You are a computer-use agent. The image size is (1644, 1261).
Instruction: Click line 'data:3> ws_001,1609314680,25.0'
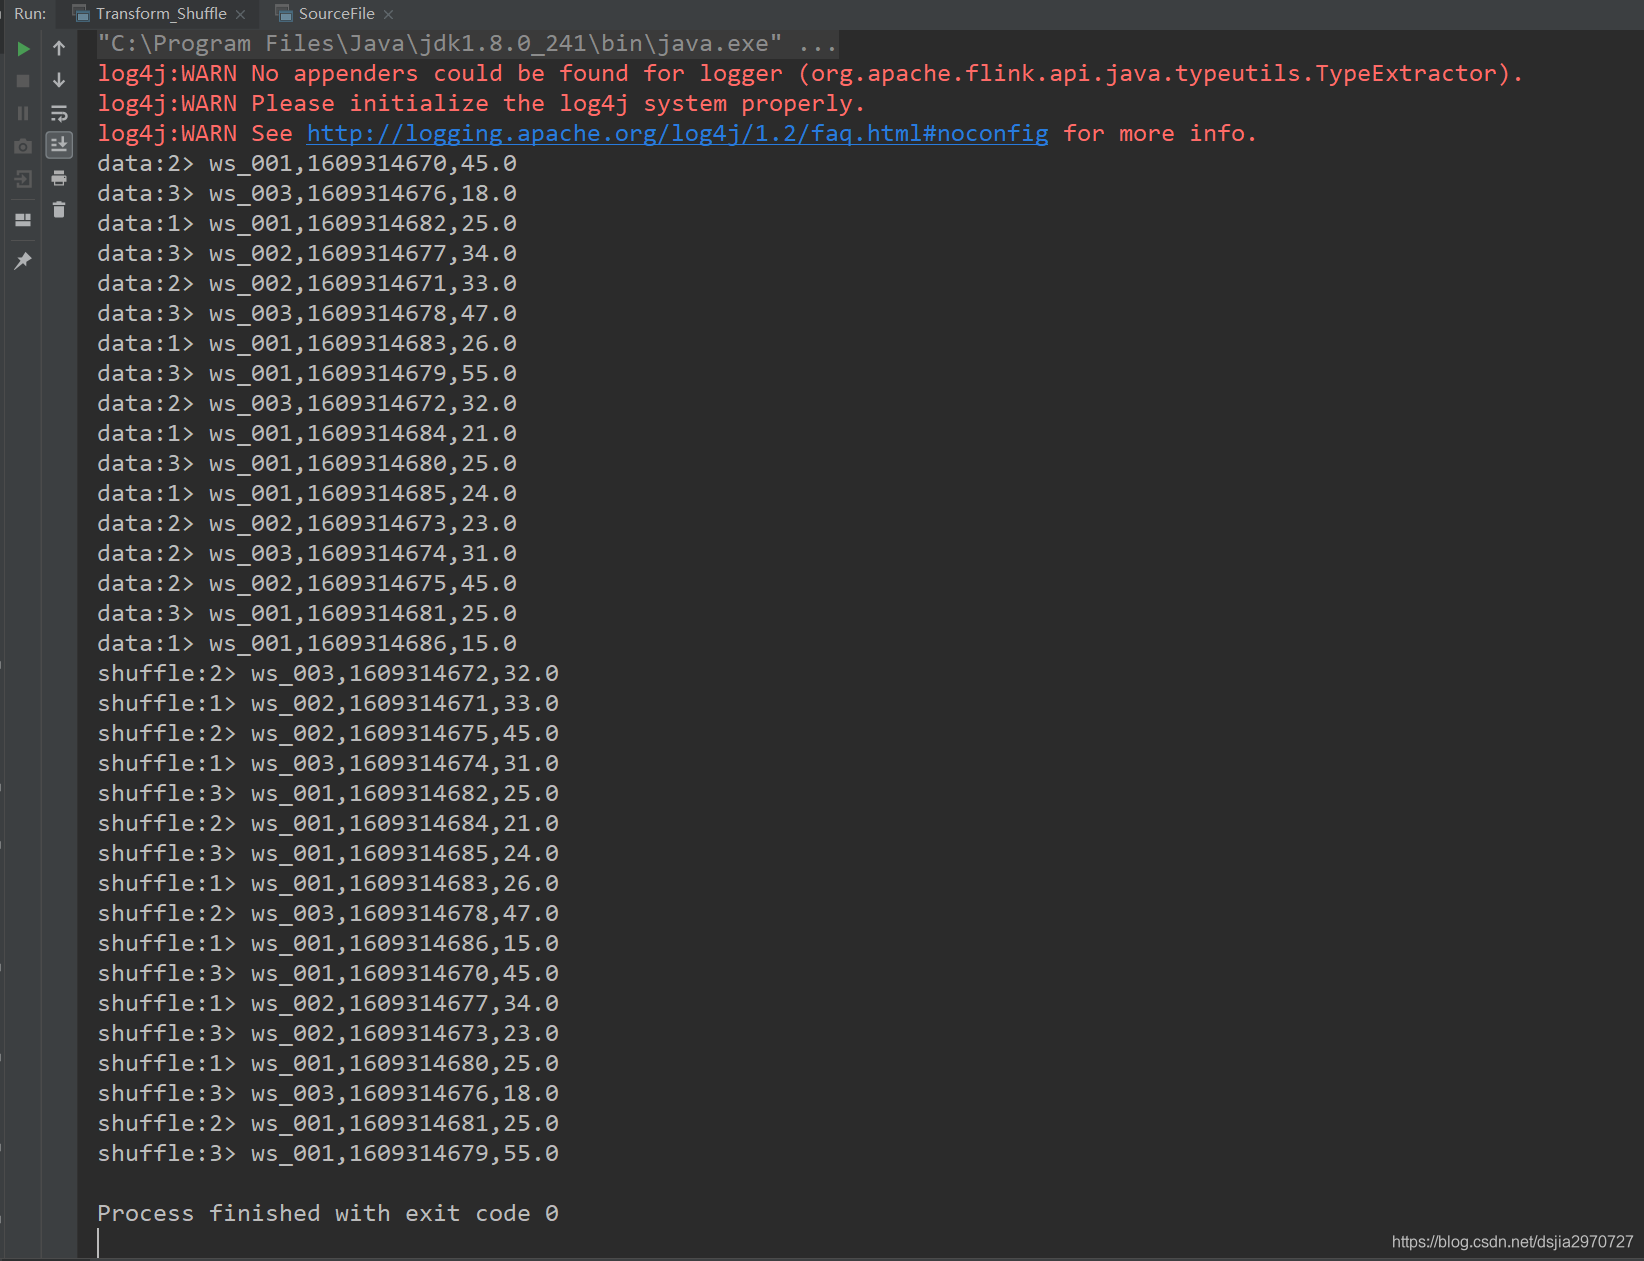click(x=307, y=463)
